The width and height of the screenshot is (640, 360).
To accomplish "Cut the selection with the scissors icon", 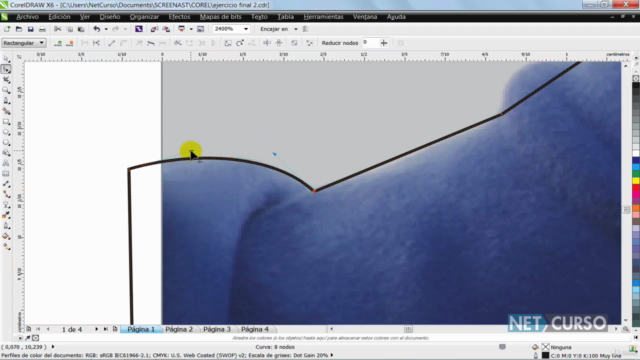I will tap(58, 29).
